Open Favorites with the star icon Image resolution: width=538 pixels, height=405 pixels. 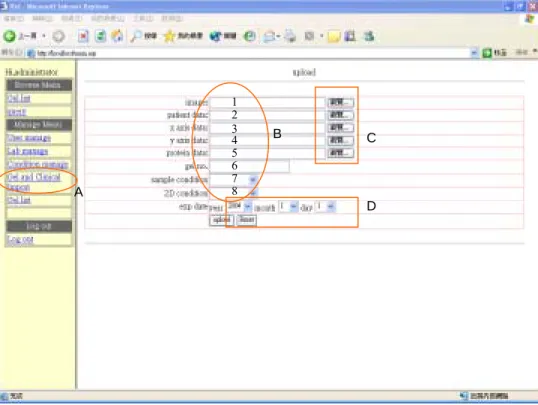coord(183,36)
